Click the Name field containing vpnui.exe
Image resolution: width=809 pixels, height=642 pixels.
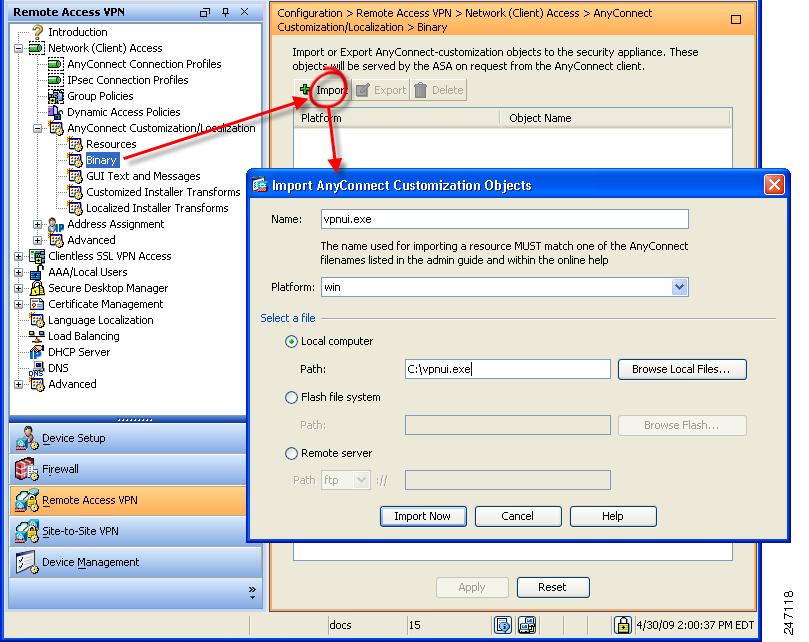pos(504,219)
